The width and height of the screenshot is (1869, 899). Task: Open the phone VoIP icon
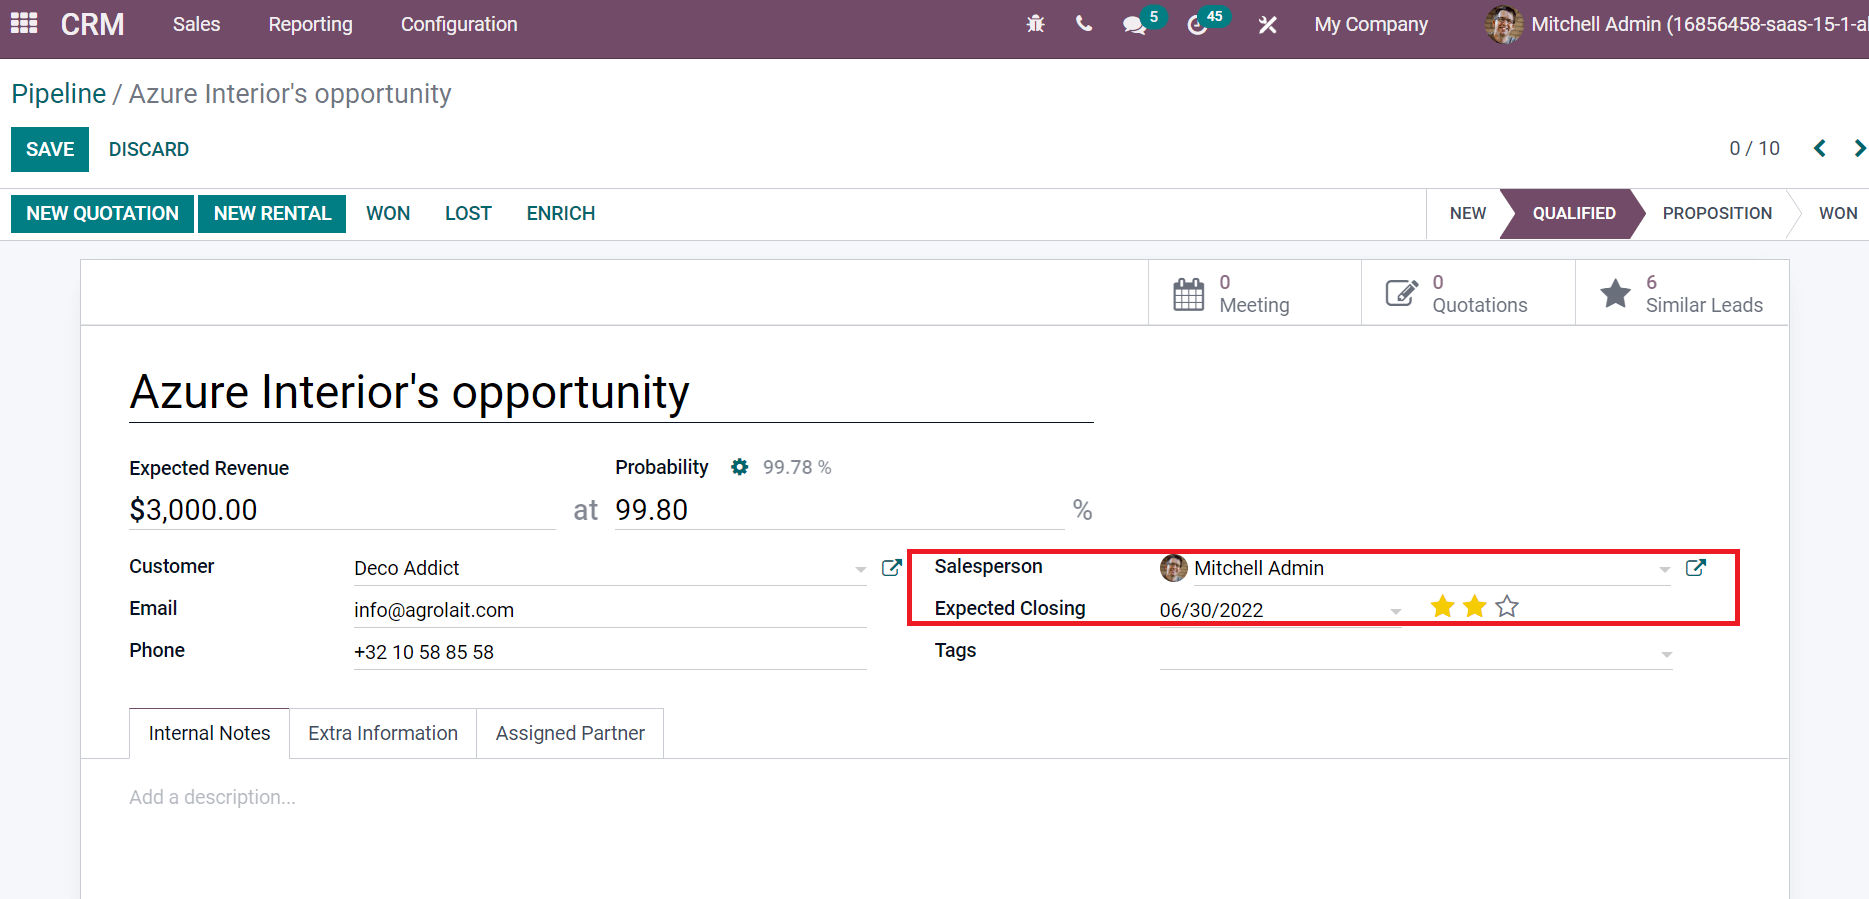1084,23
